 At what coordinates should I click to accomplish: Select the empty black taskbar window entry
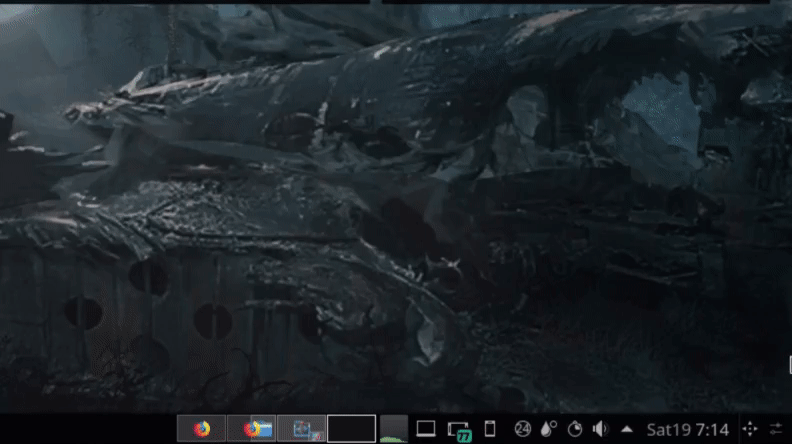[x=352, y=429]
